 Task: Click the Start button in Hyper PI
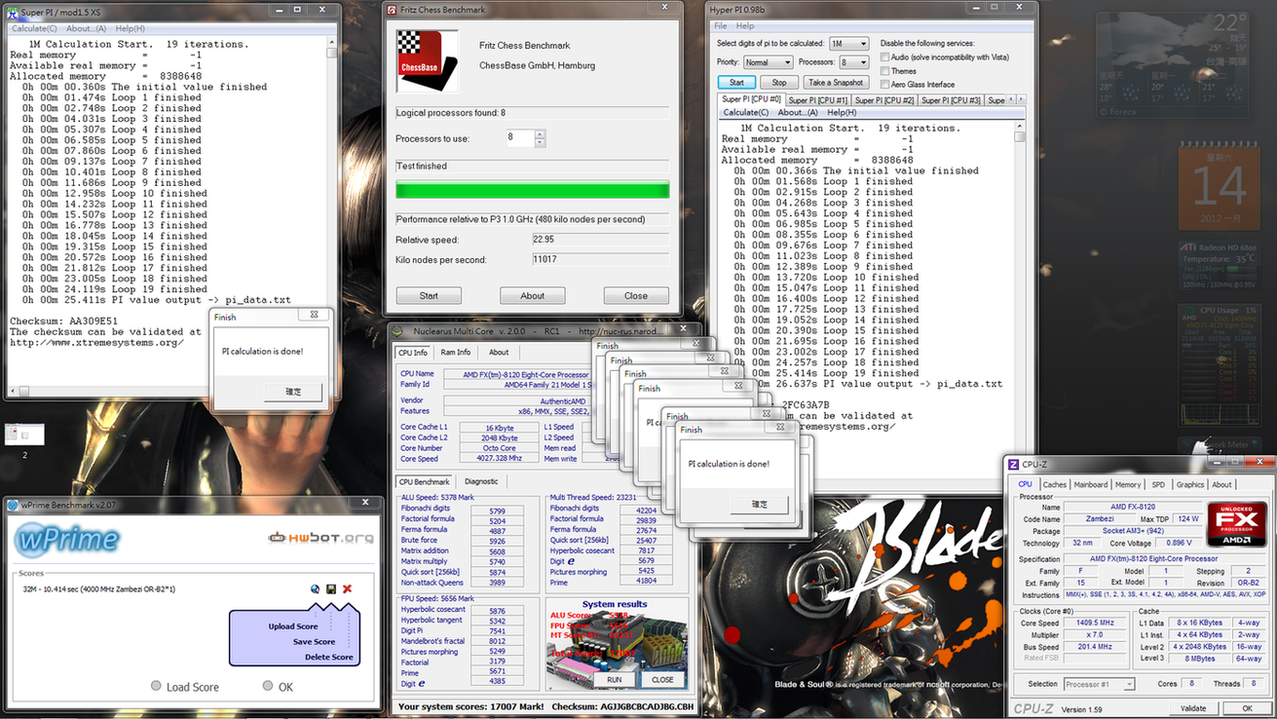(736, 82)
